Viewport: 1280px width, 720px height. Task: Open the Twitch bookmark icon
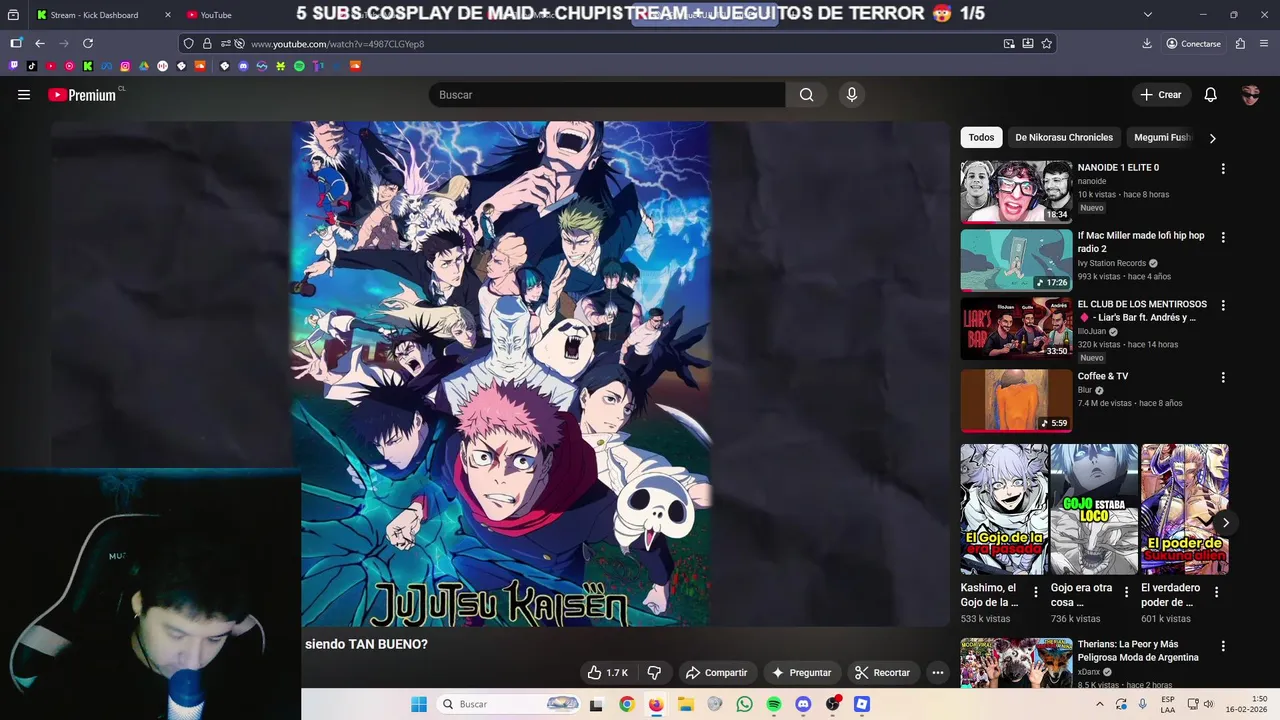coord(13,66)
